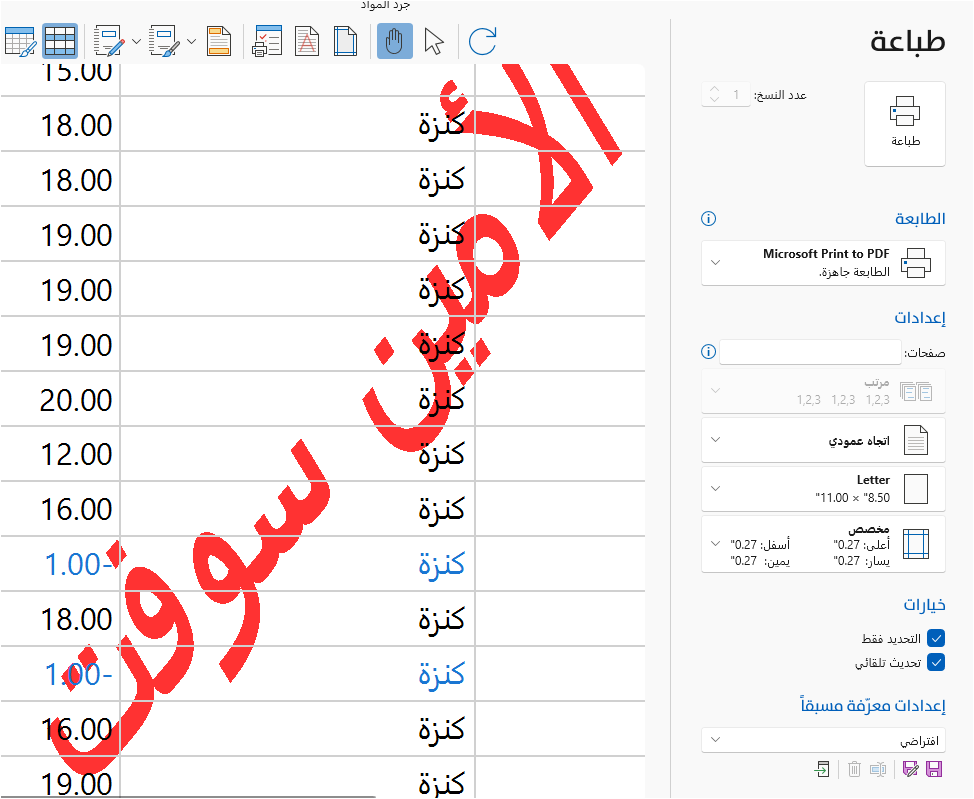The height and width of the screenshot is (799, 974).
Task: Expand the مخصص margins dropdown
Action: (x=823, y=544)
